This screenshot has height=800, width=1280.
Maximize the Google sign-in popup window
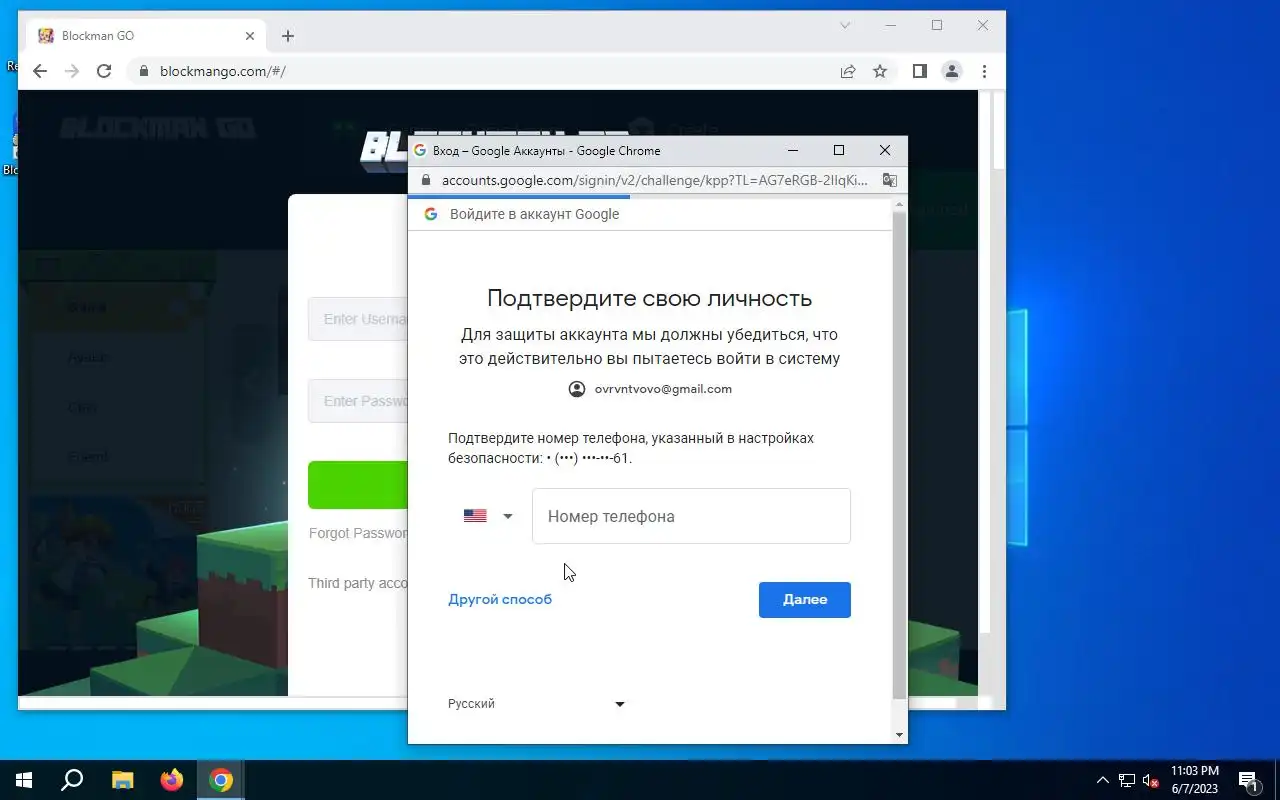point(839,150)
